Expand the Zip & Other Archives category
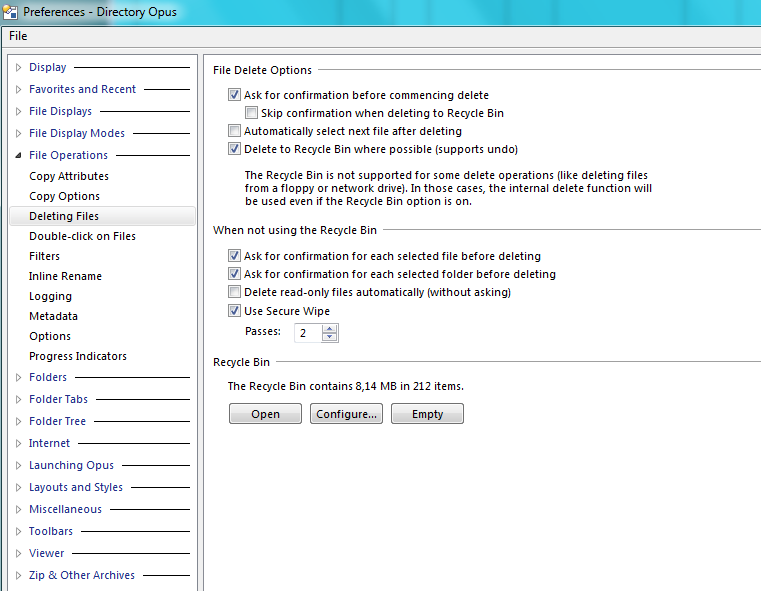 click(18, 575)
